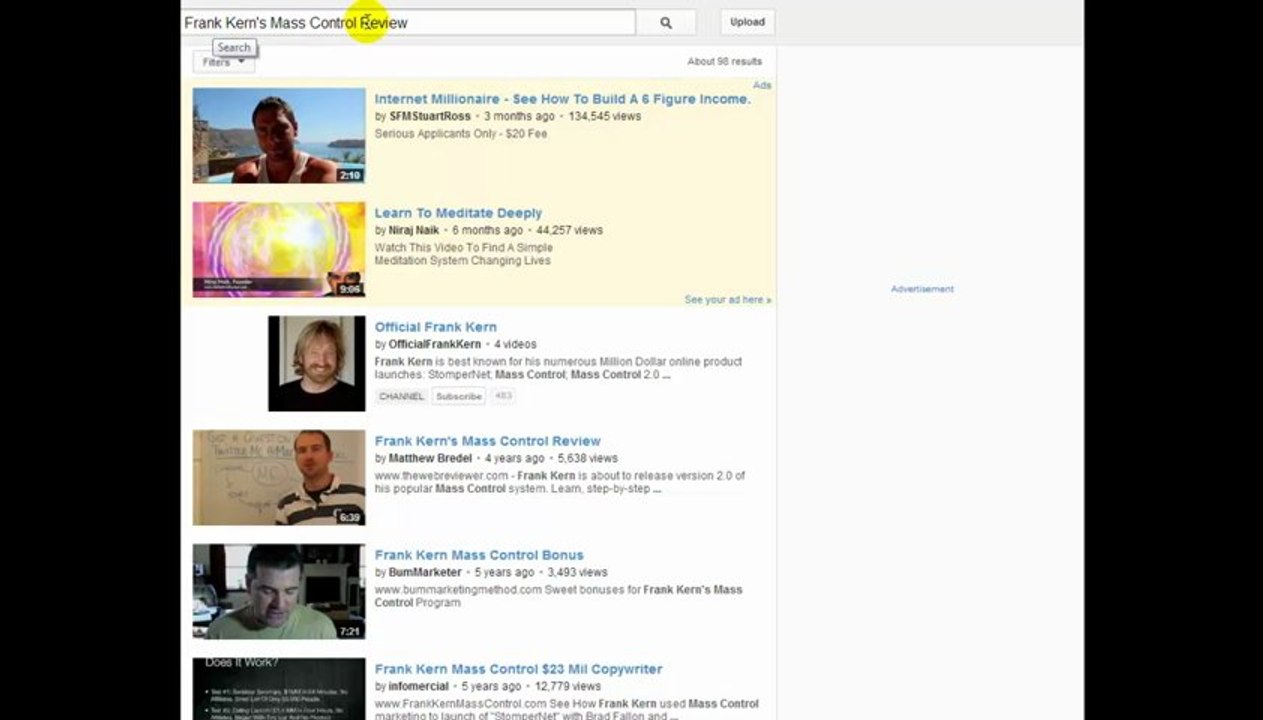Click into the search text field
The width and height of the screenshot is (1263, 720).
408,22
